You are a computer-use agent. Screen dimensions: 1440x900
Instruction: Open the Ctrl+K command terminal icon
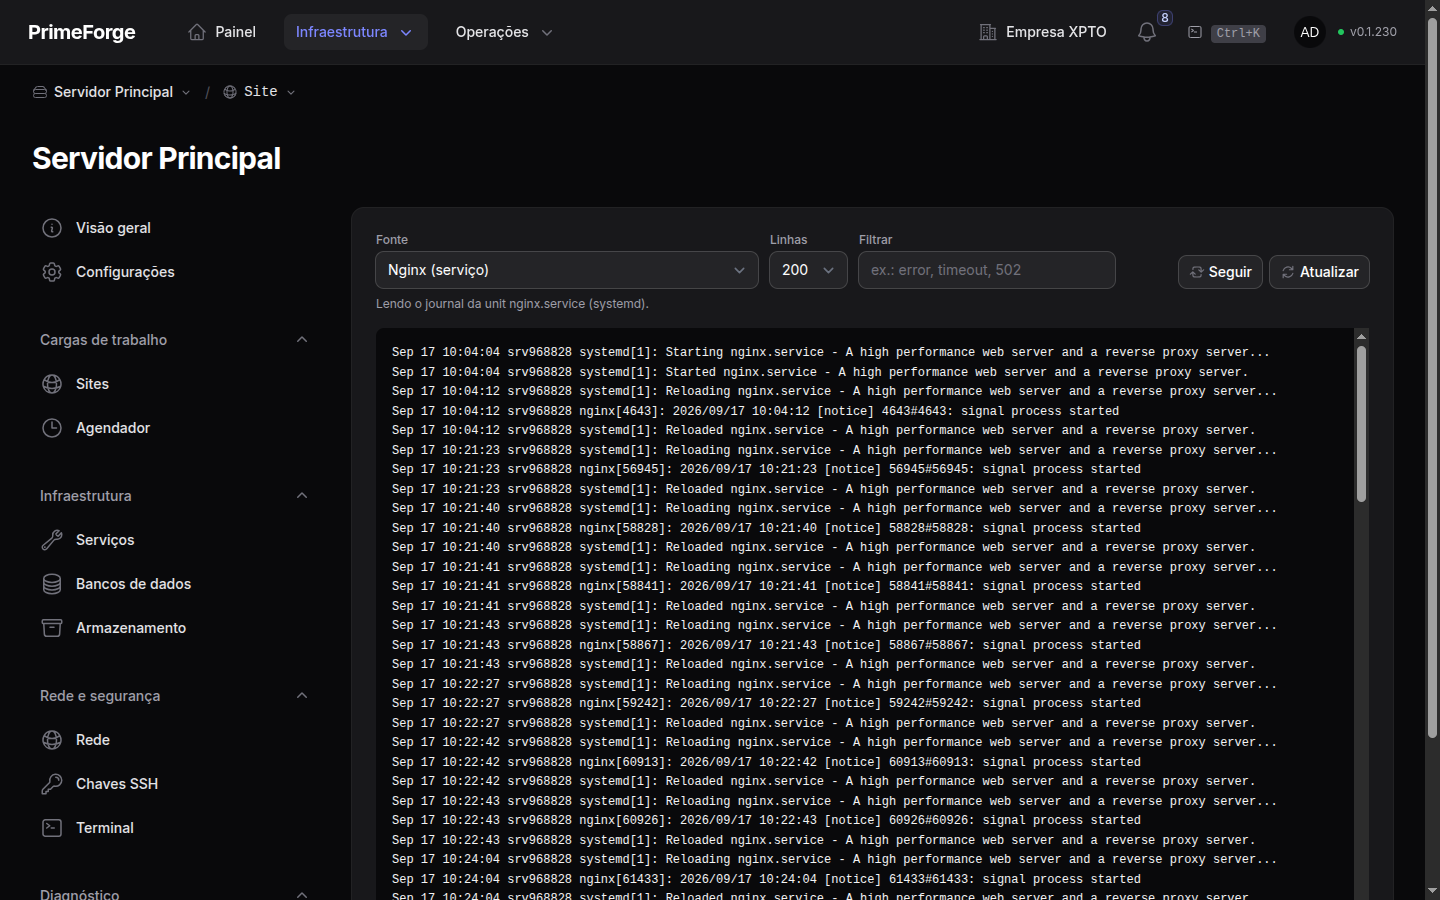click(x=1195, y=32)
